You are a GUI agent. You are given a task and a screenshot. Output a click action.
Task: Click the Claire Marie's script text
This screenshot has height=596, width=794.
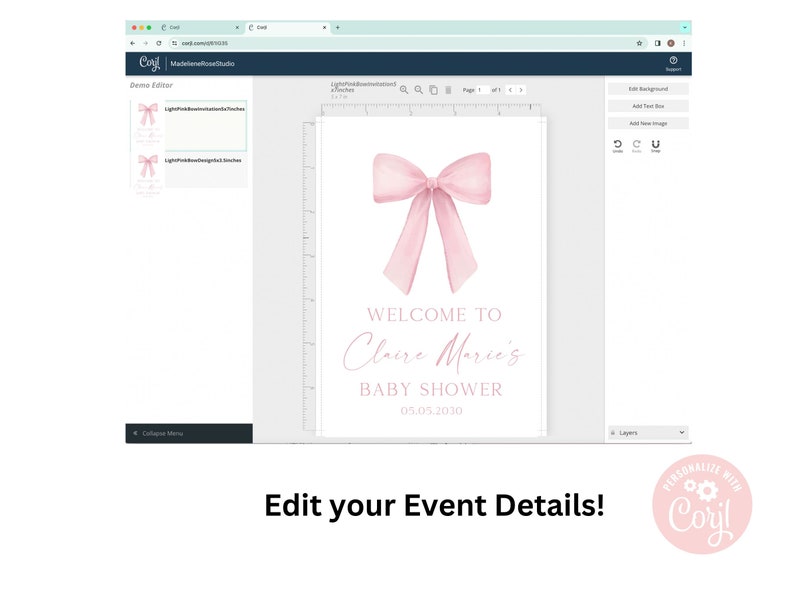pos(433,351)
